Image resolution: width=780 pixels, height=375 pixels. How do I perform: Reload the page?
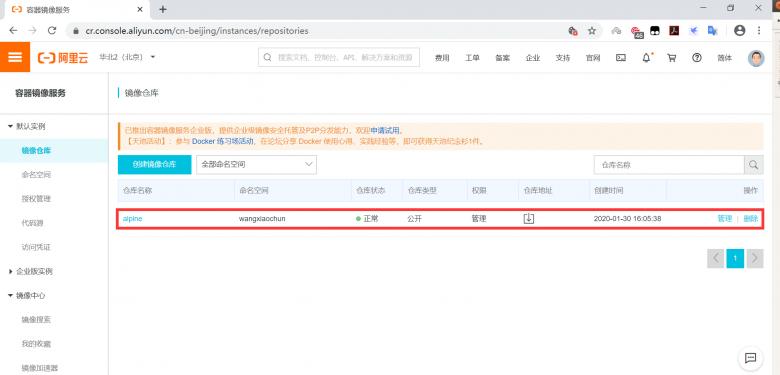pyautogui.click(x=52, y=31)
